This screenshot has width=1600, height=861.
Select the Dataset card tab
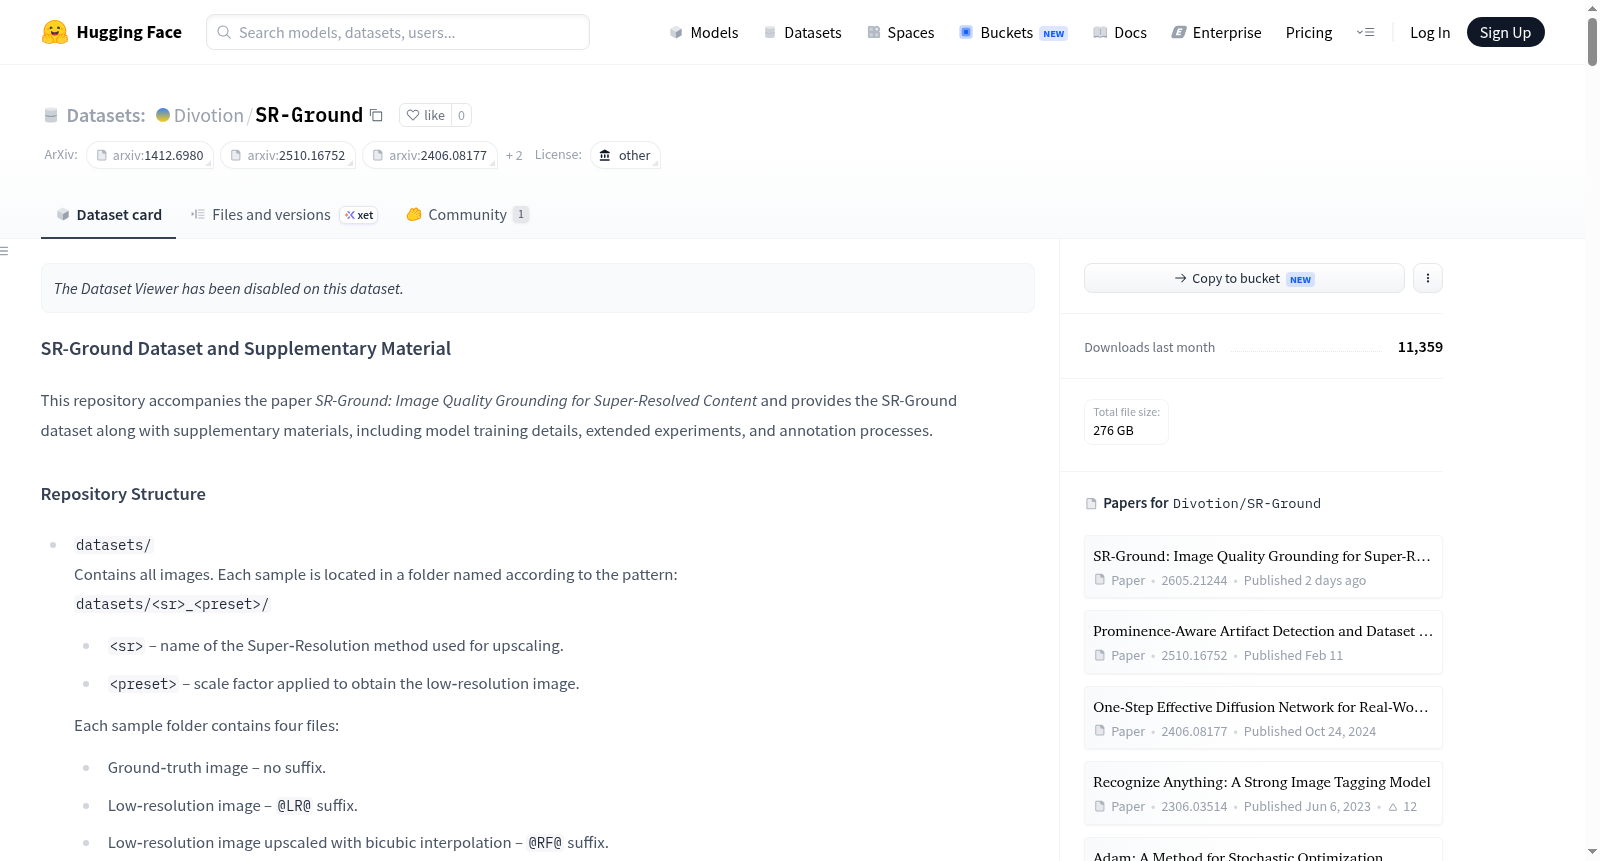point(108,215)
